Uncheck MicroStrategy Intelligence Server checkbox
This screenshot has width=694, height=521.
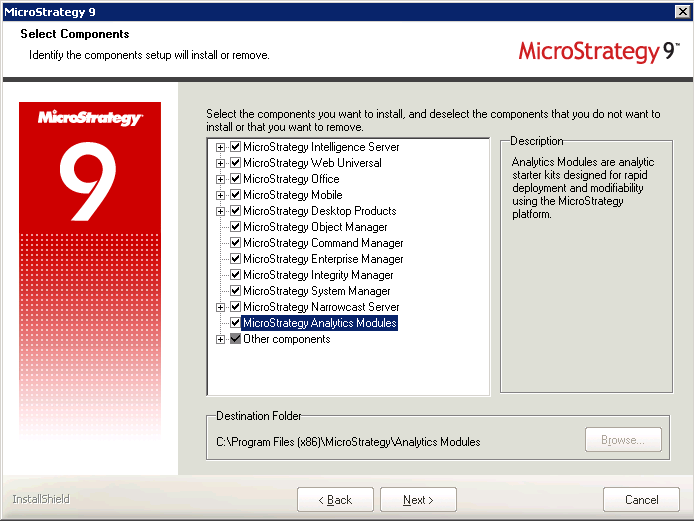coord(236,147)
